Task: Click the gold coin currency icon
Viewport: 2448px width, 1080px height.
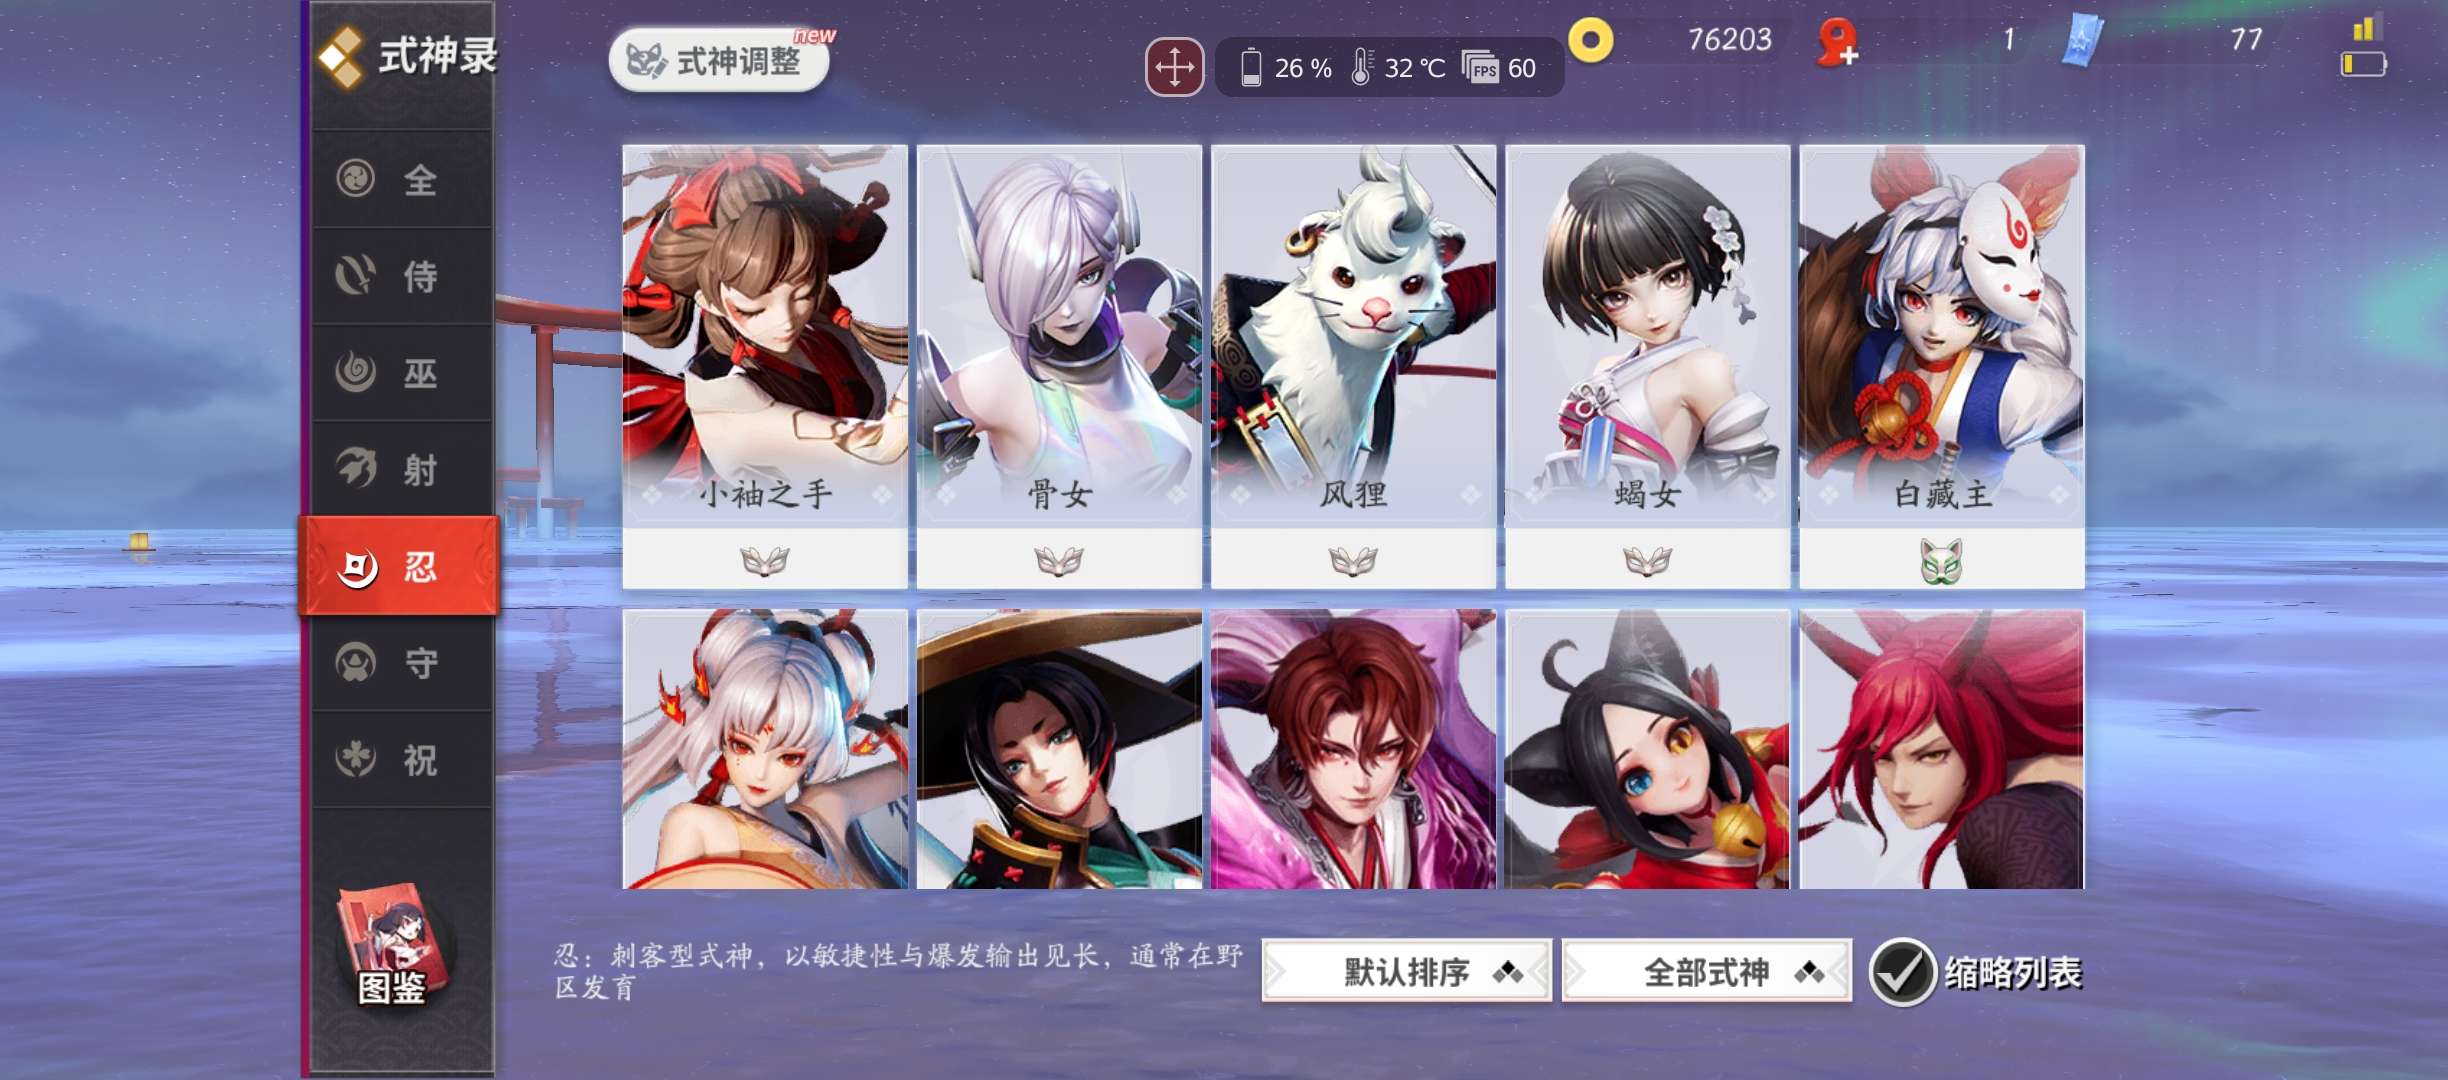Action: click(1591, 41)
